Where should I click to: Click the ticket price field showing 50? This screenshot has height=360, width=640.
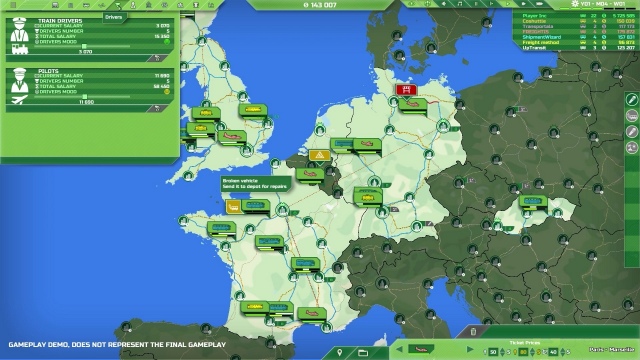click(x=493, y=352)
